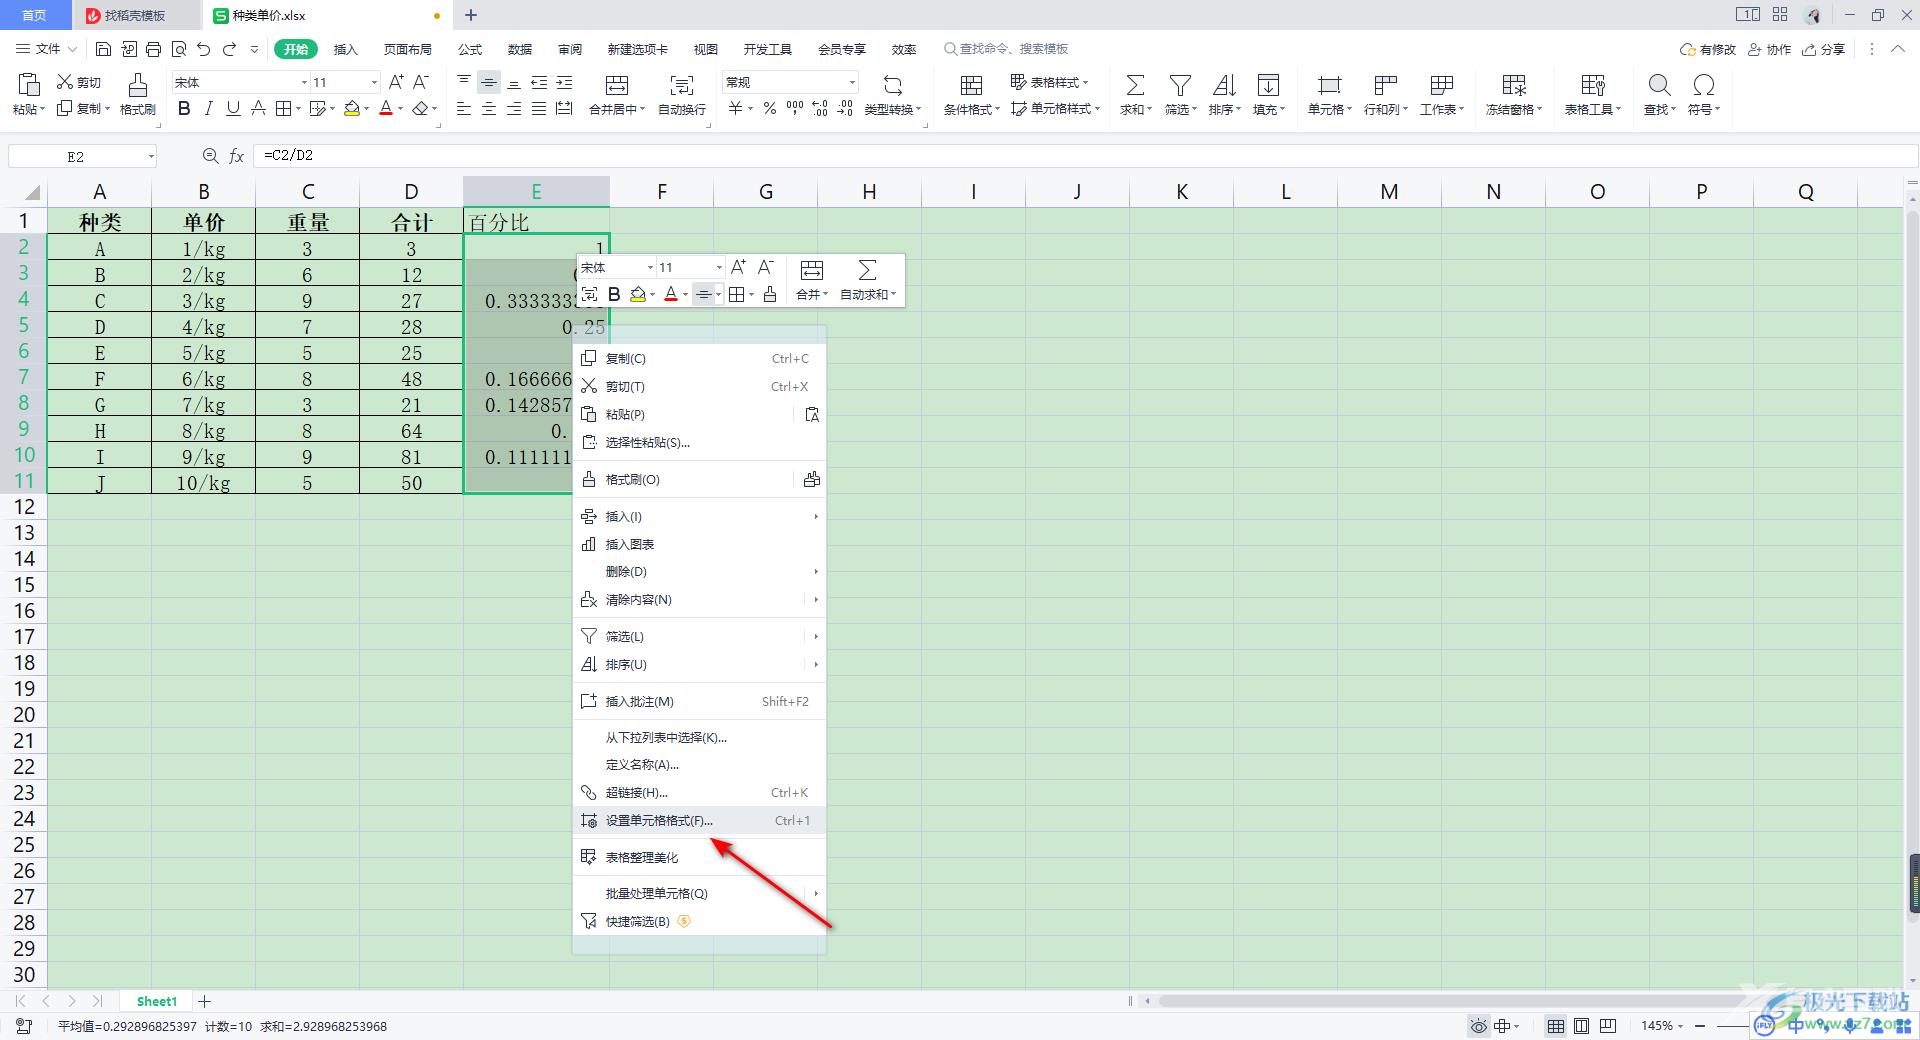Click into the formula bar showing =C2/D2

click(1085, 156)
